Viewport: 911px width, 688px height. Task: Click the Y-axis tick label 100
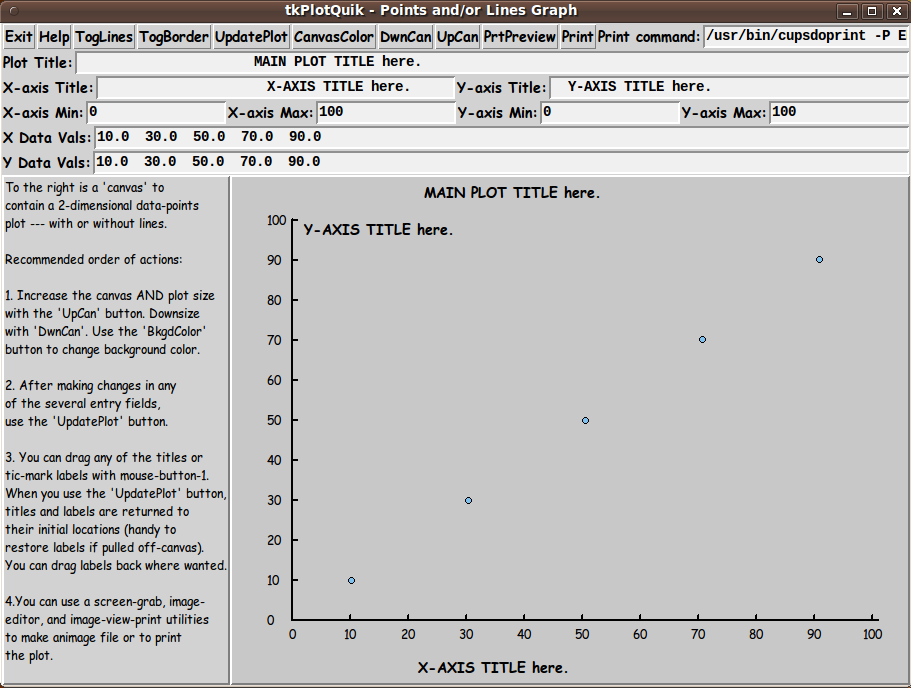coord(277,220)
